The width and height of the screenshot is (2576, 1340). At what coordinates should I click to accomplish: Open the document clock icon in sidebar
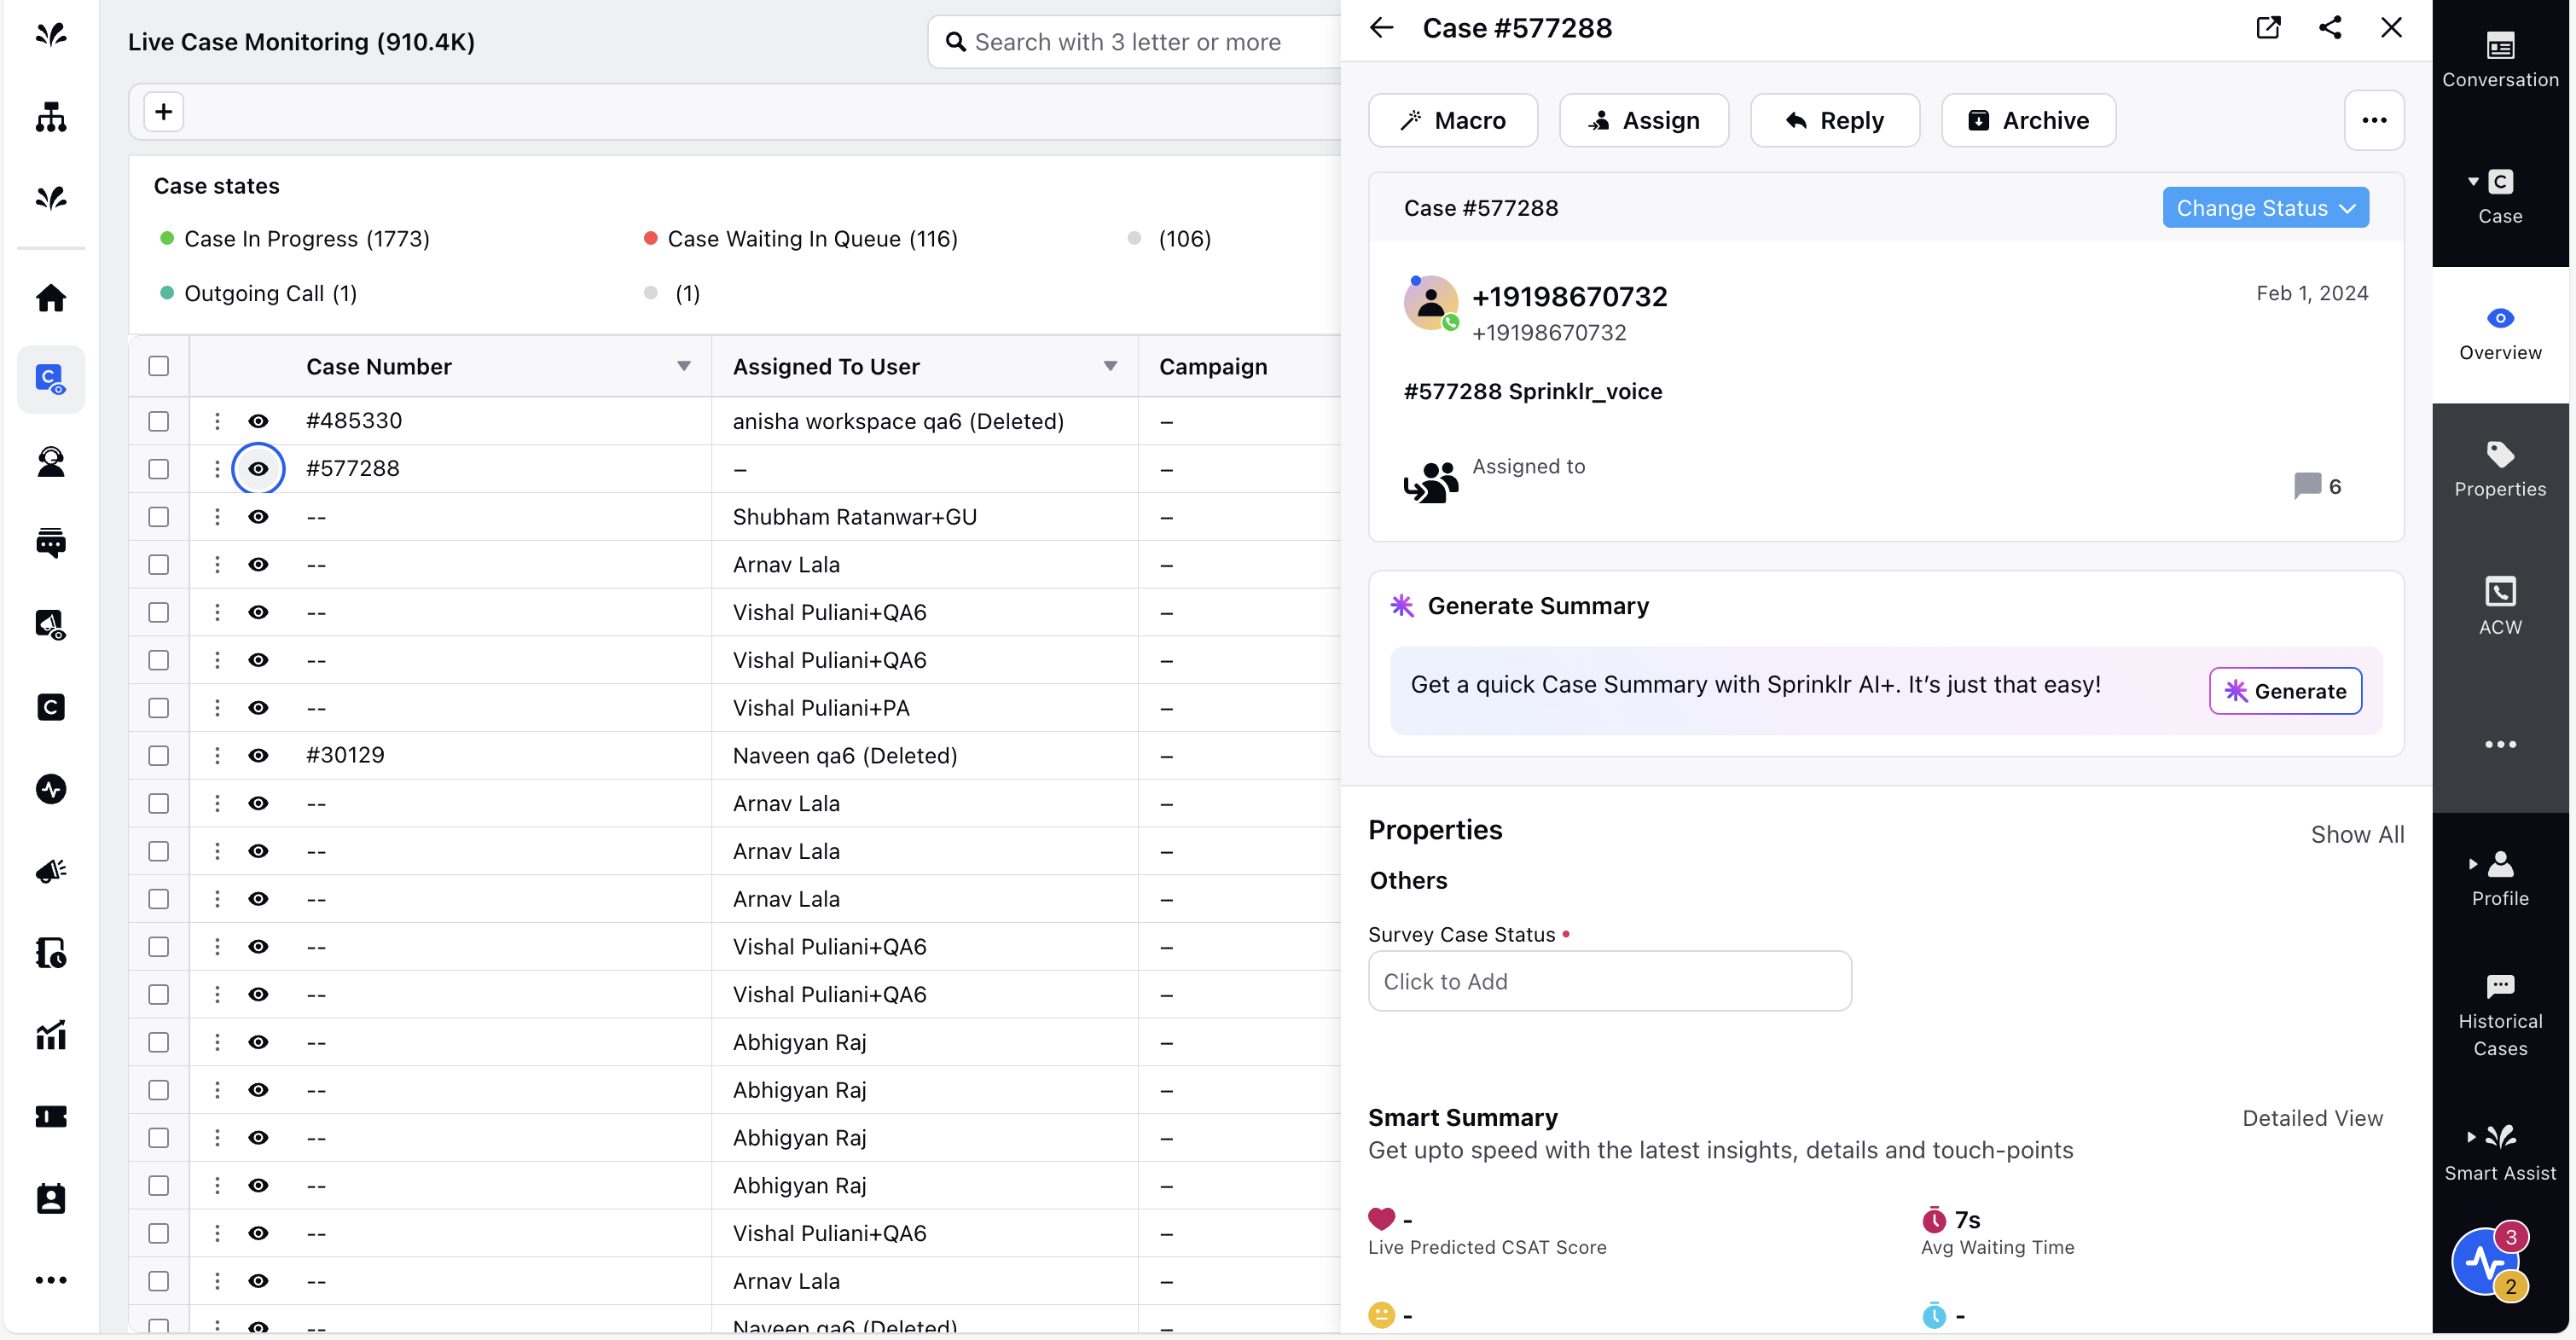[51, 953]
